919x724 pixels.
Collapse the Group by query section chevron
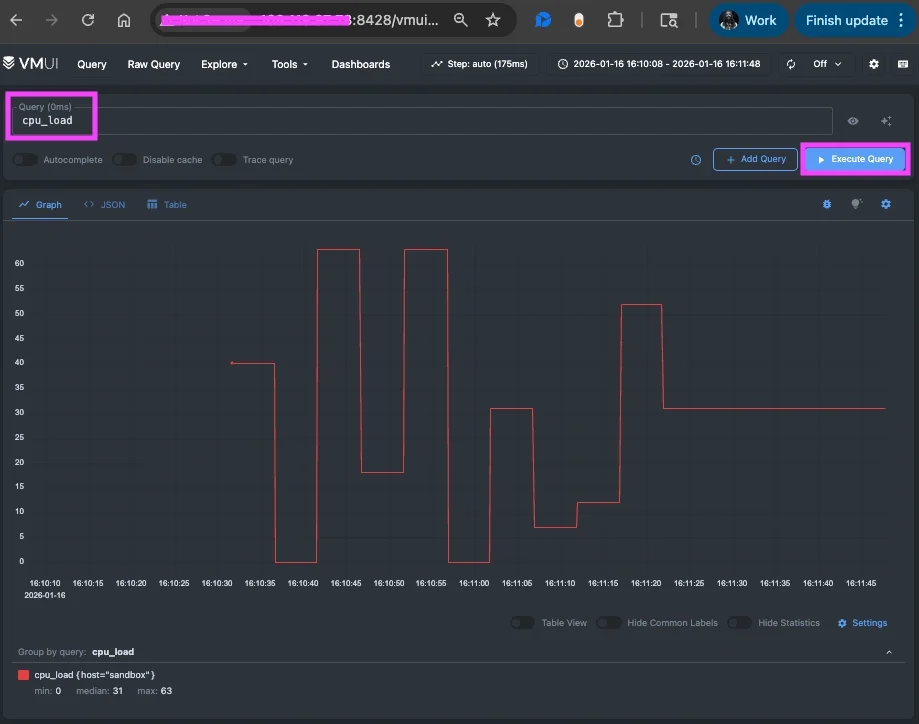point(888,651)
